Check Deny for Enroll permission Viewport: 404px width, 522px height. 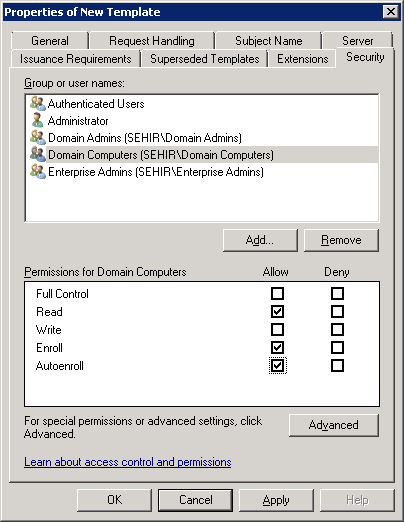pos(337,348)
